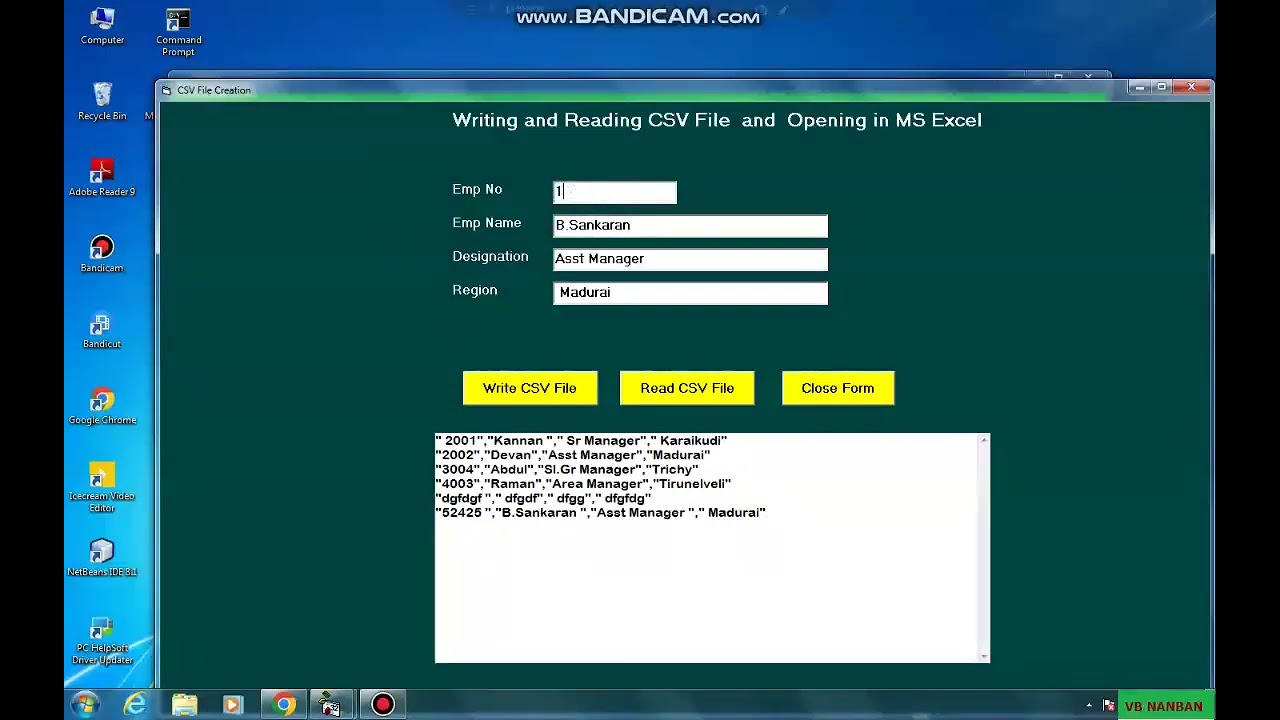
Task: Click the Bandicam recording taskbar icon
Action: 383,705
